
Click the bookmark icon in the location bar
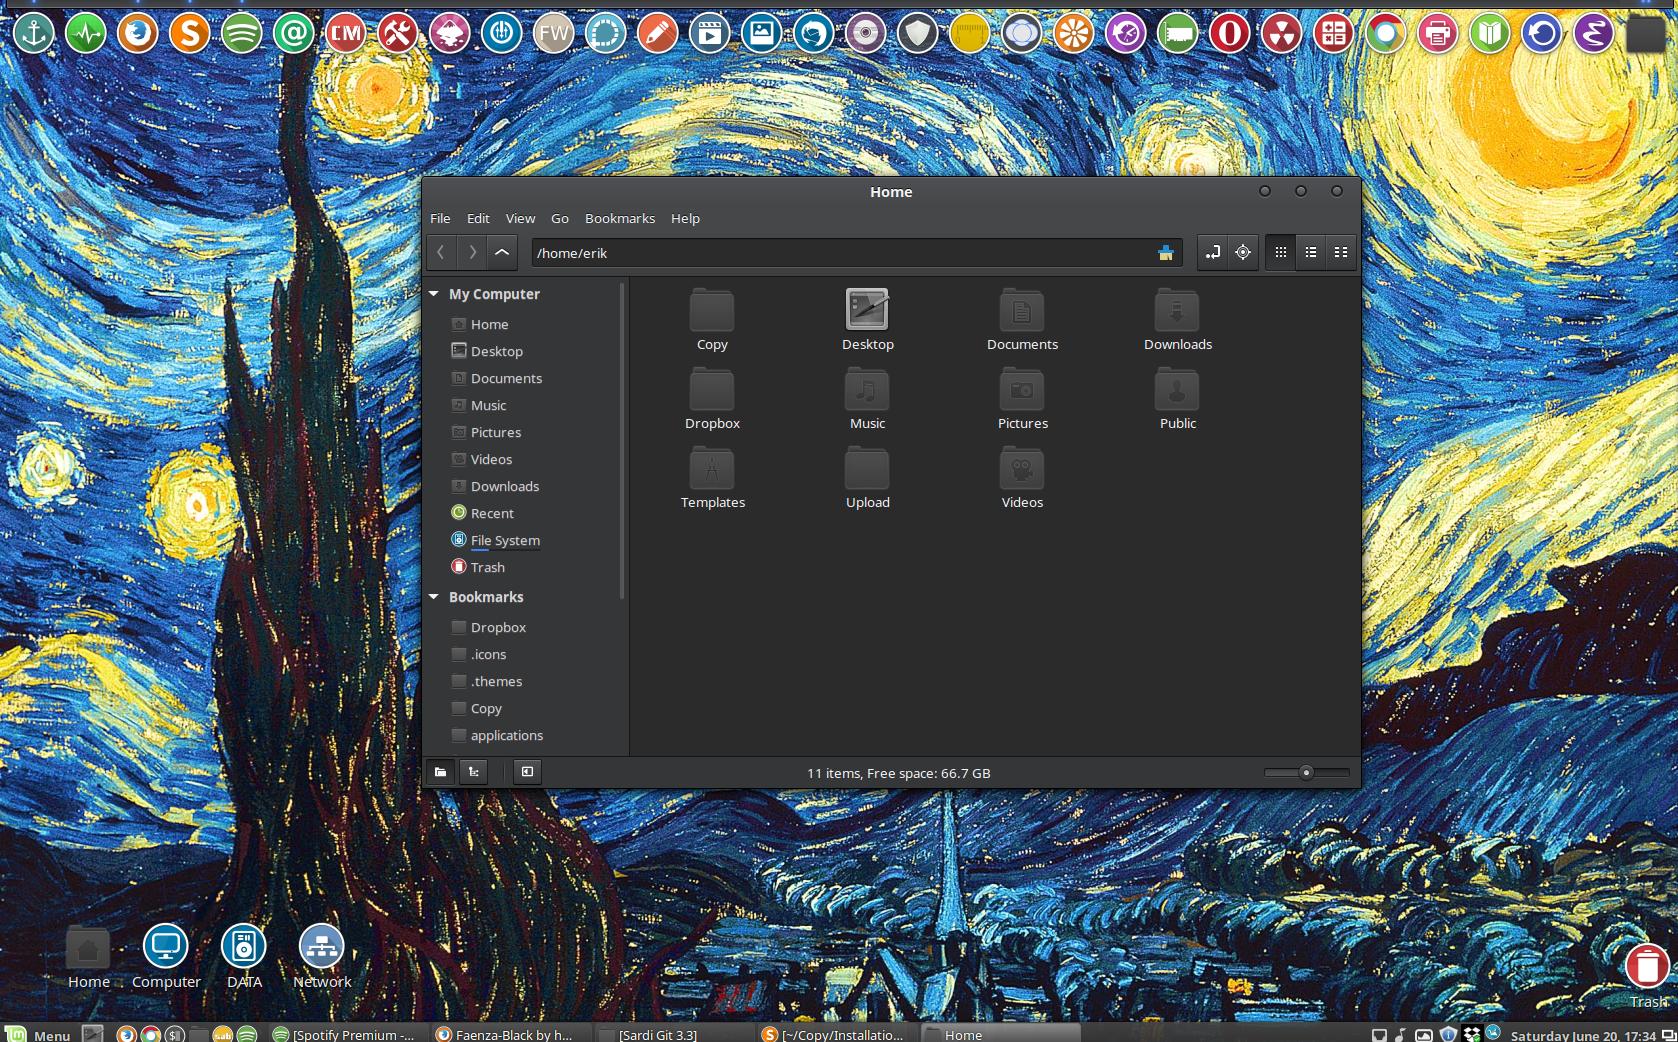pos(1165,253)
